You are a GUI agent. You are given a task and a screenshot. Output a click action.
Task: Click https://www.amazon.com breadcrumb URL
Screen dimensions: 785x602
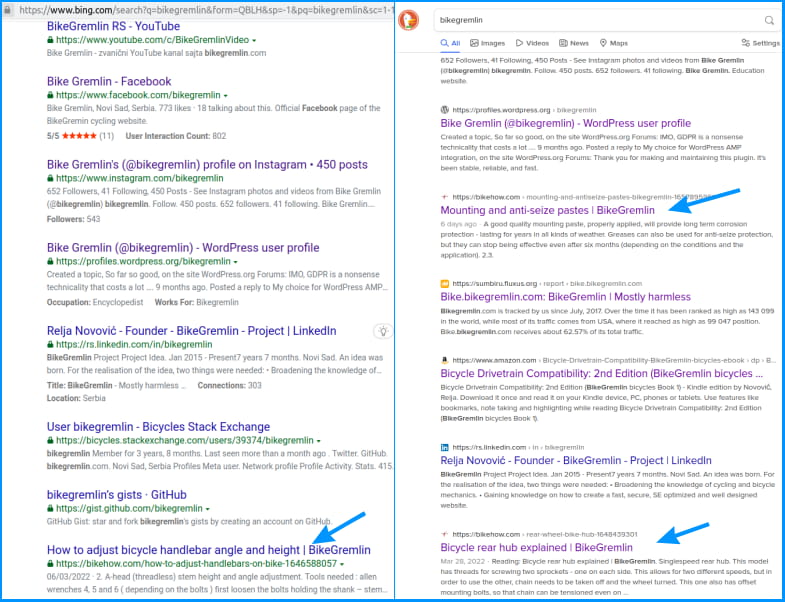[x=494, y=360]
